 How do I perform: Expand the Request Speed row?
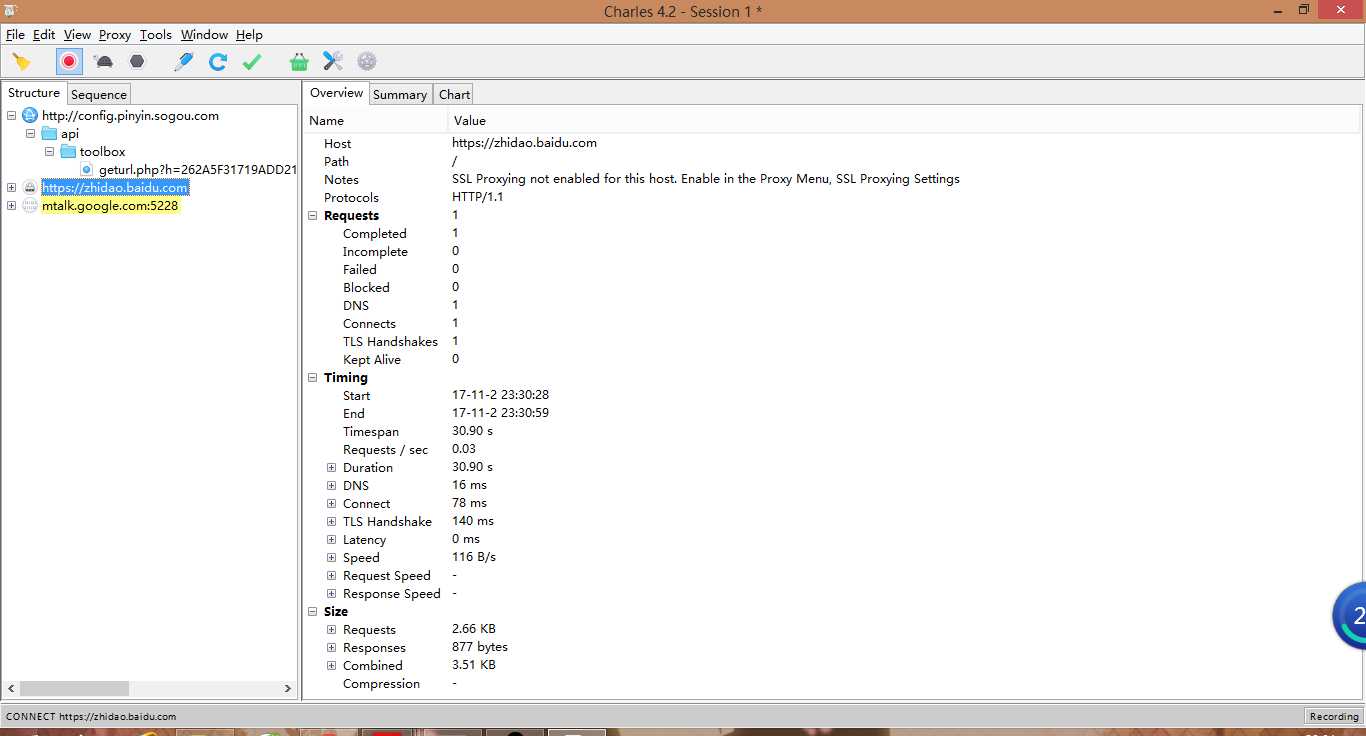pos(332,575)
